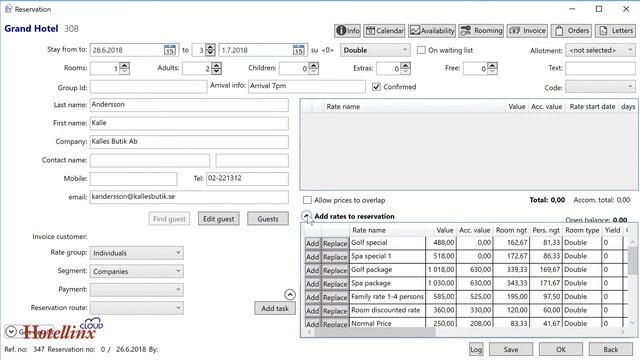Adjust the nights stepper next to 'to'
This screenshot has width=640, height=360.
pyautogui.click(x=210, y=50)
